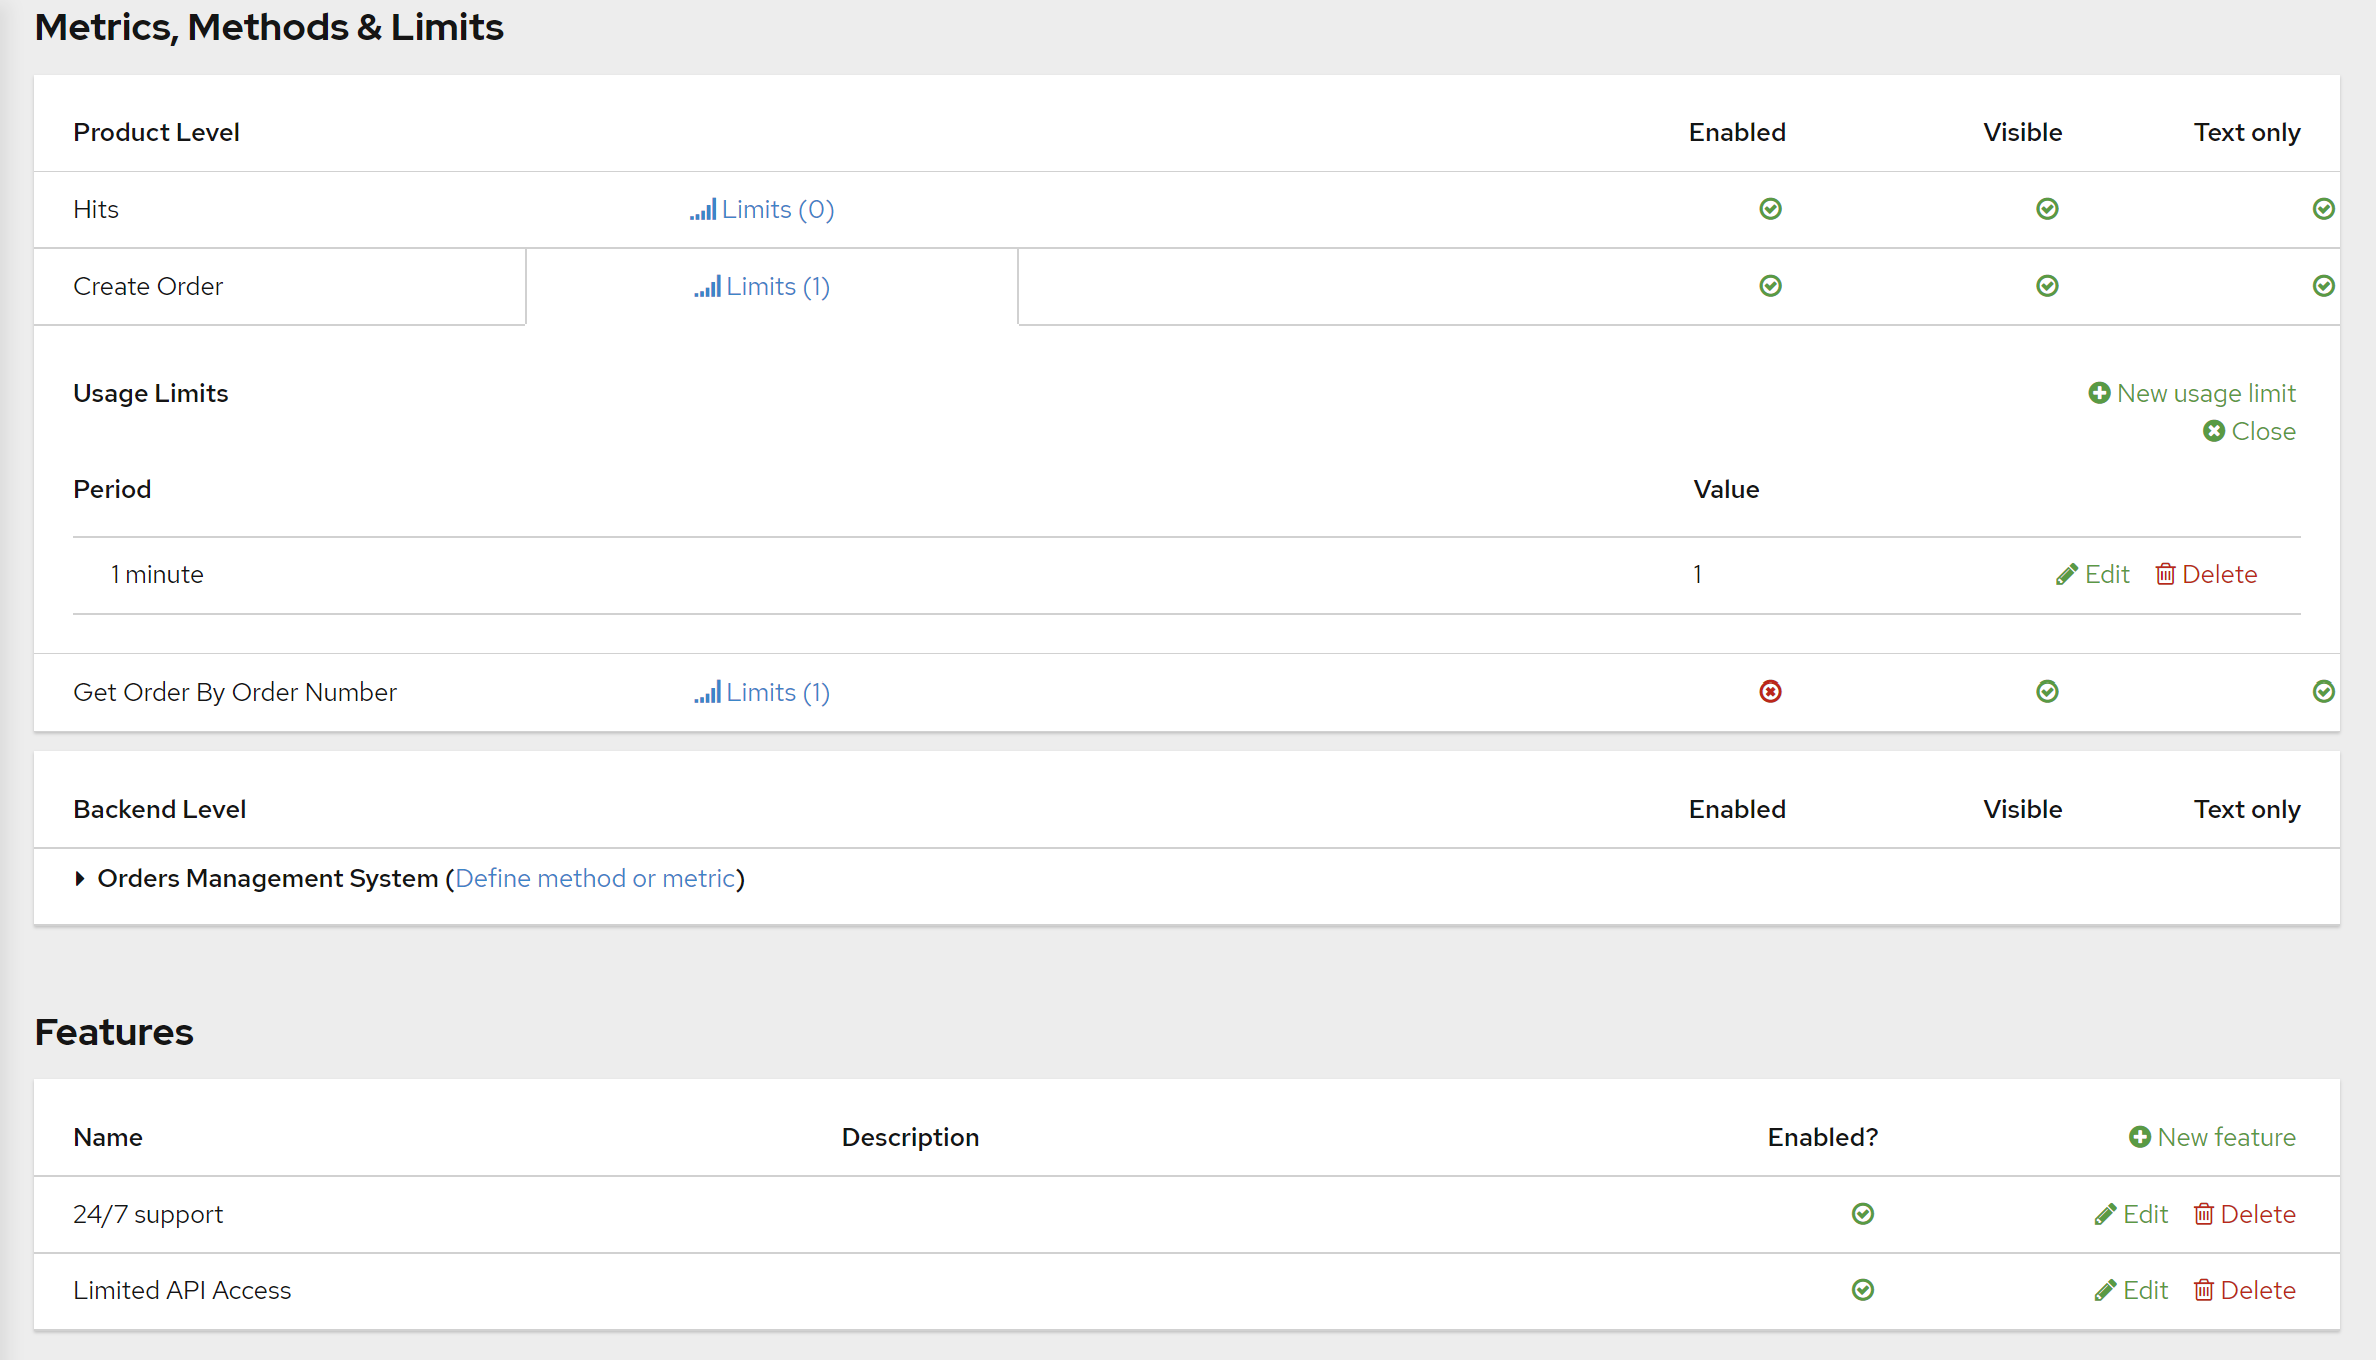Expand Orders Management System backend tree
2376x1360 pixels.
point(80,878)
